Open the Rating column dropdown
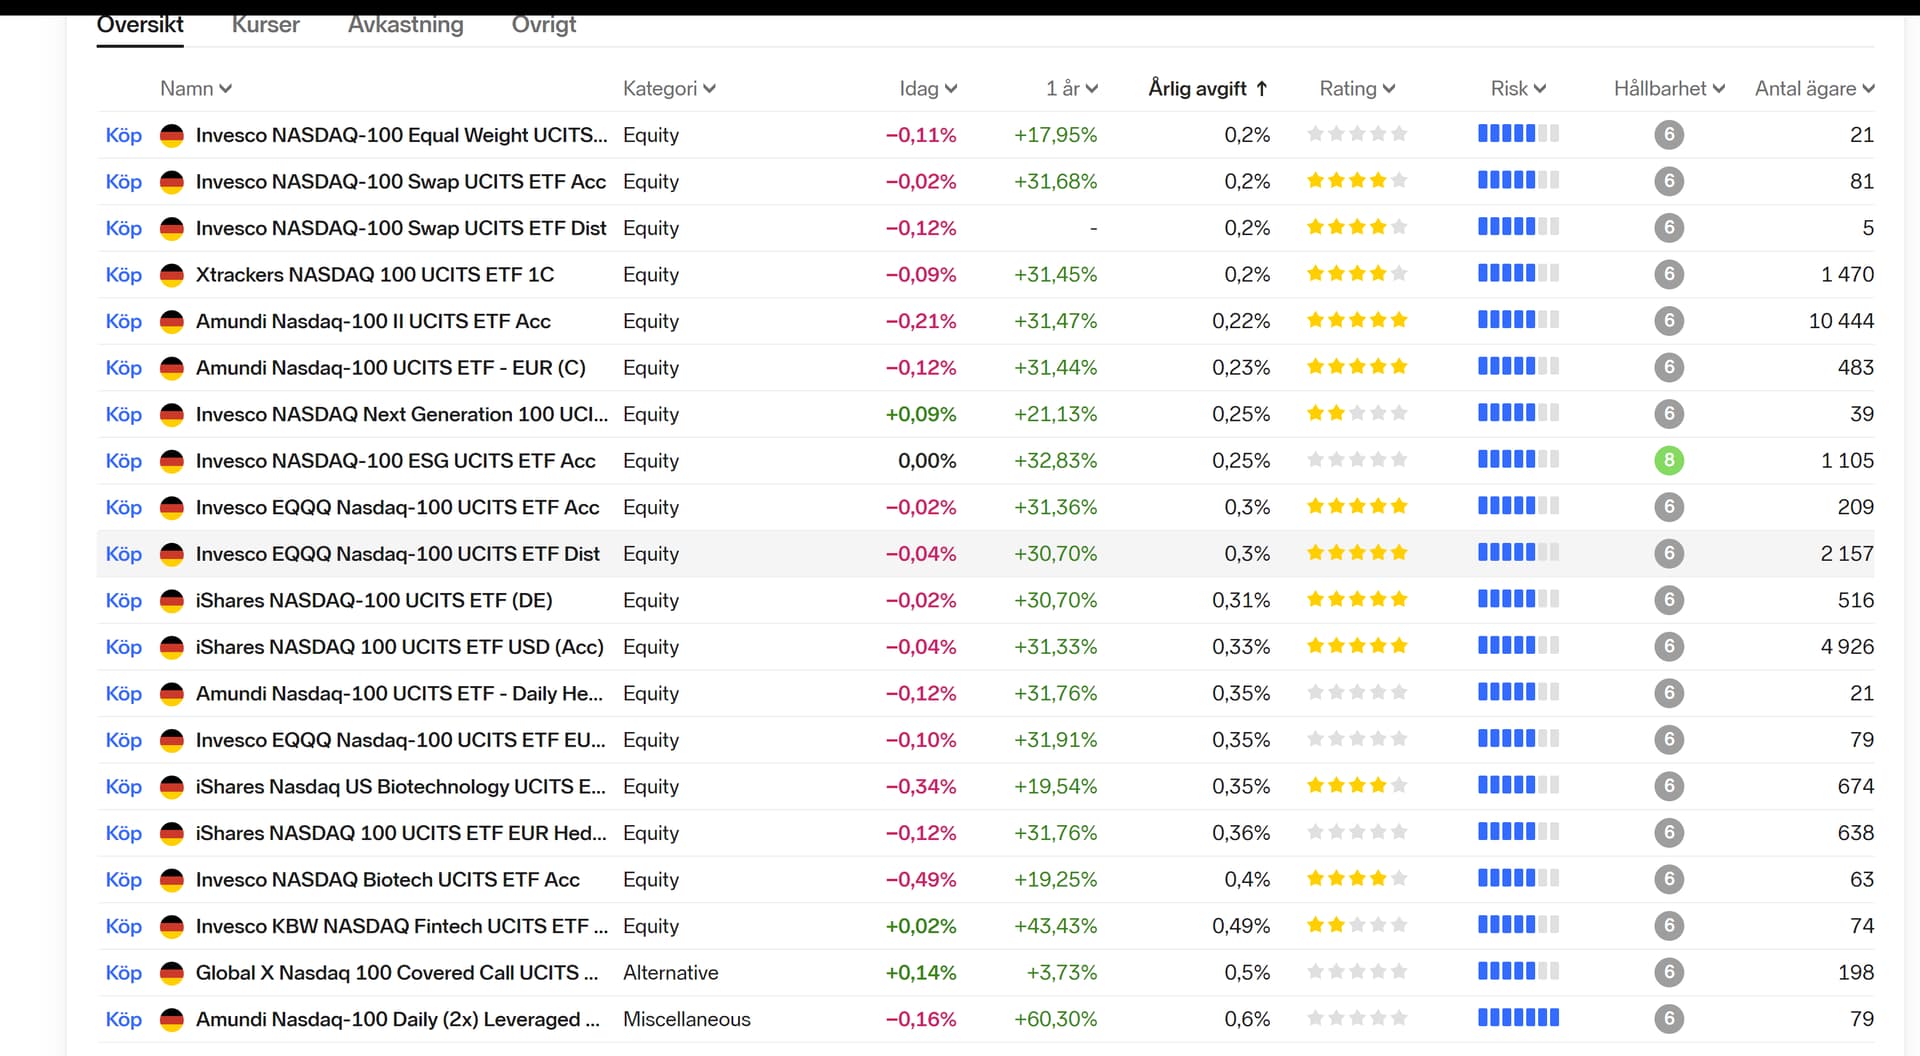 1356,89
